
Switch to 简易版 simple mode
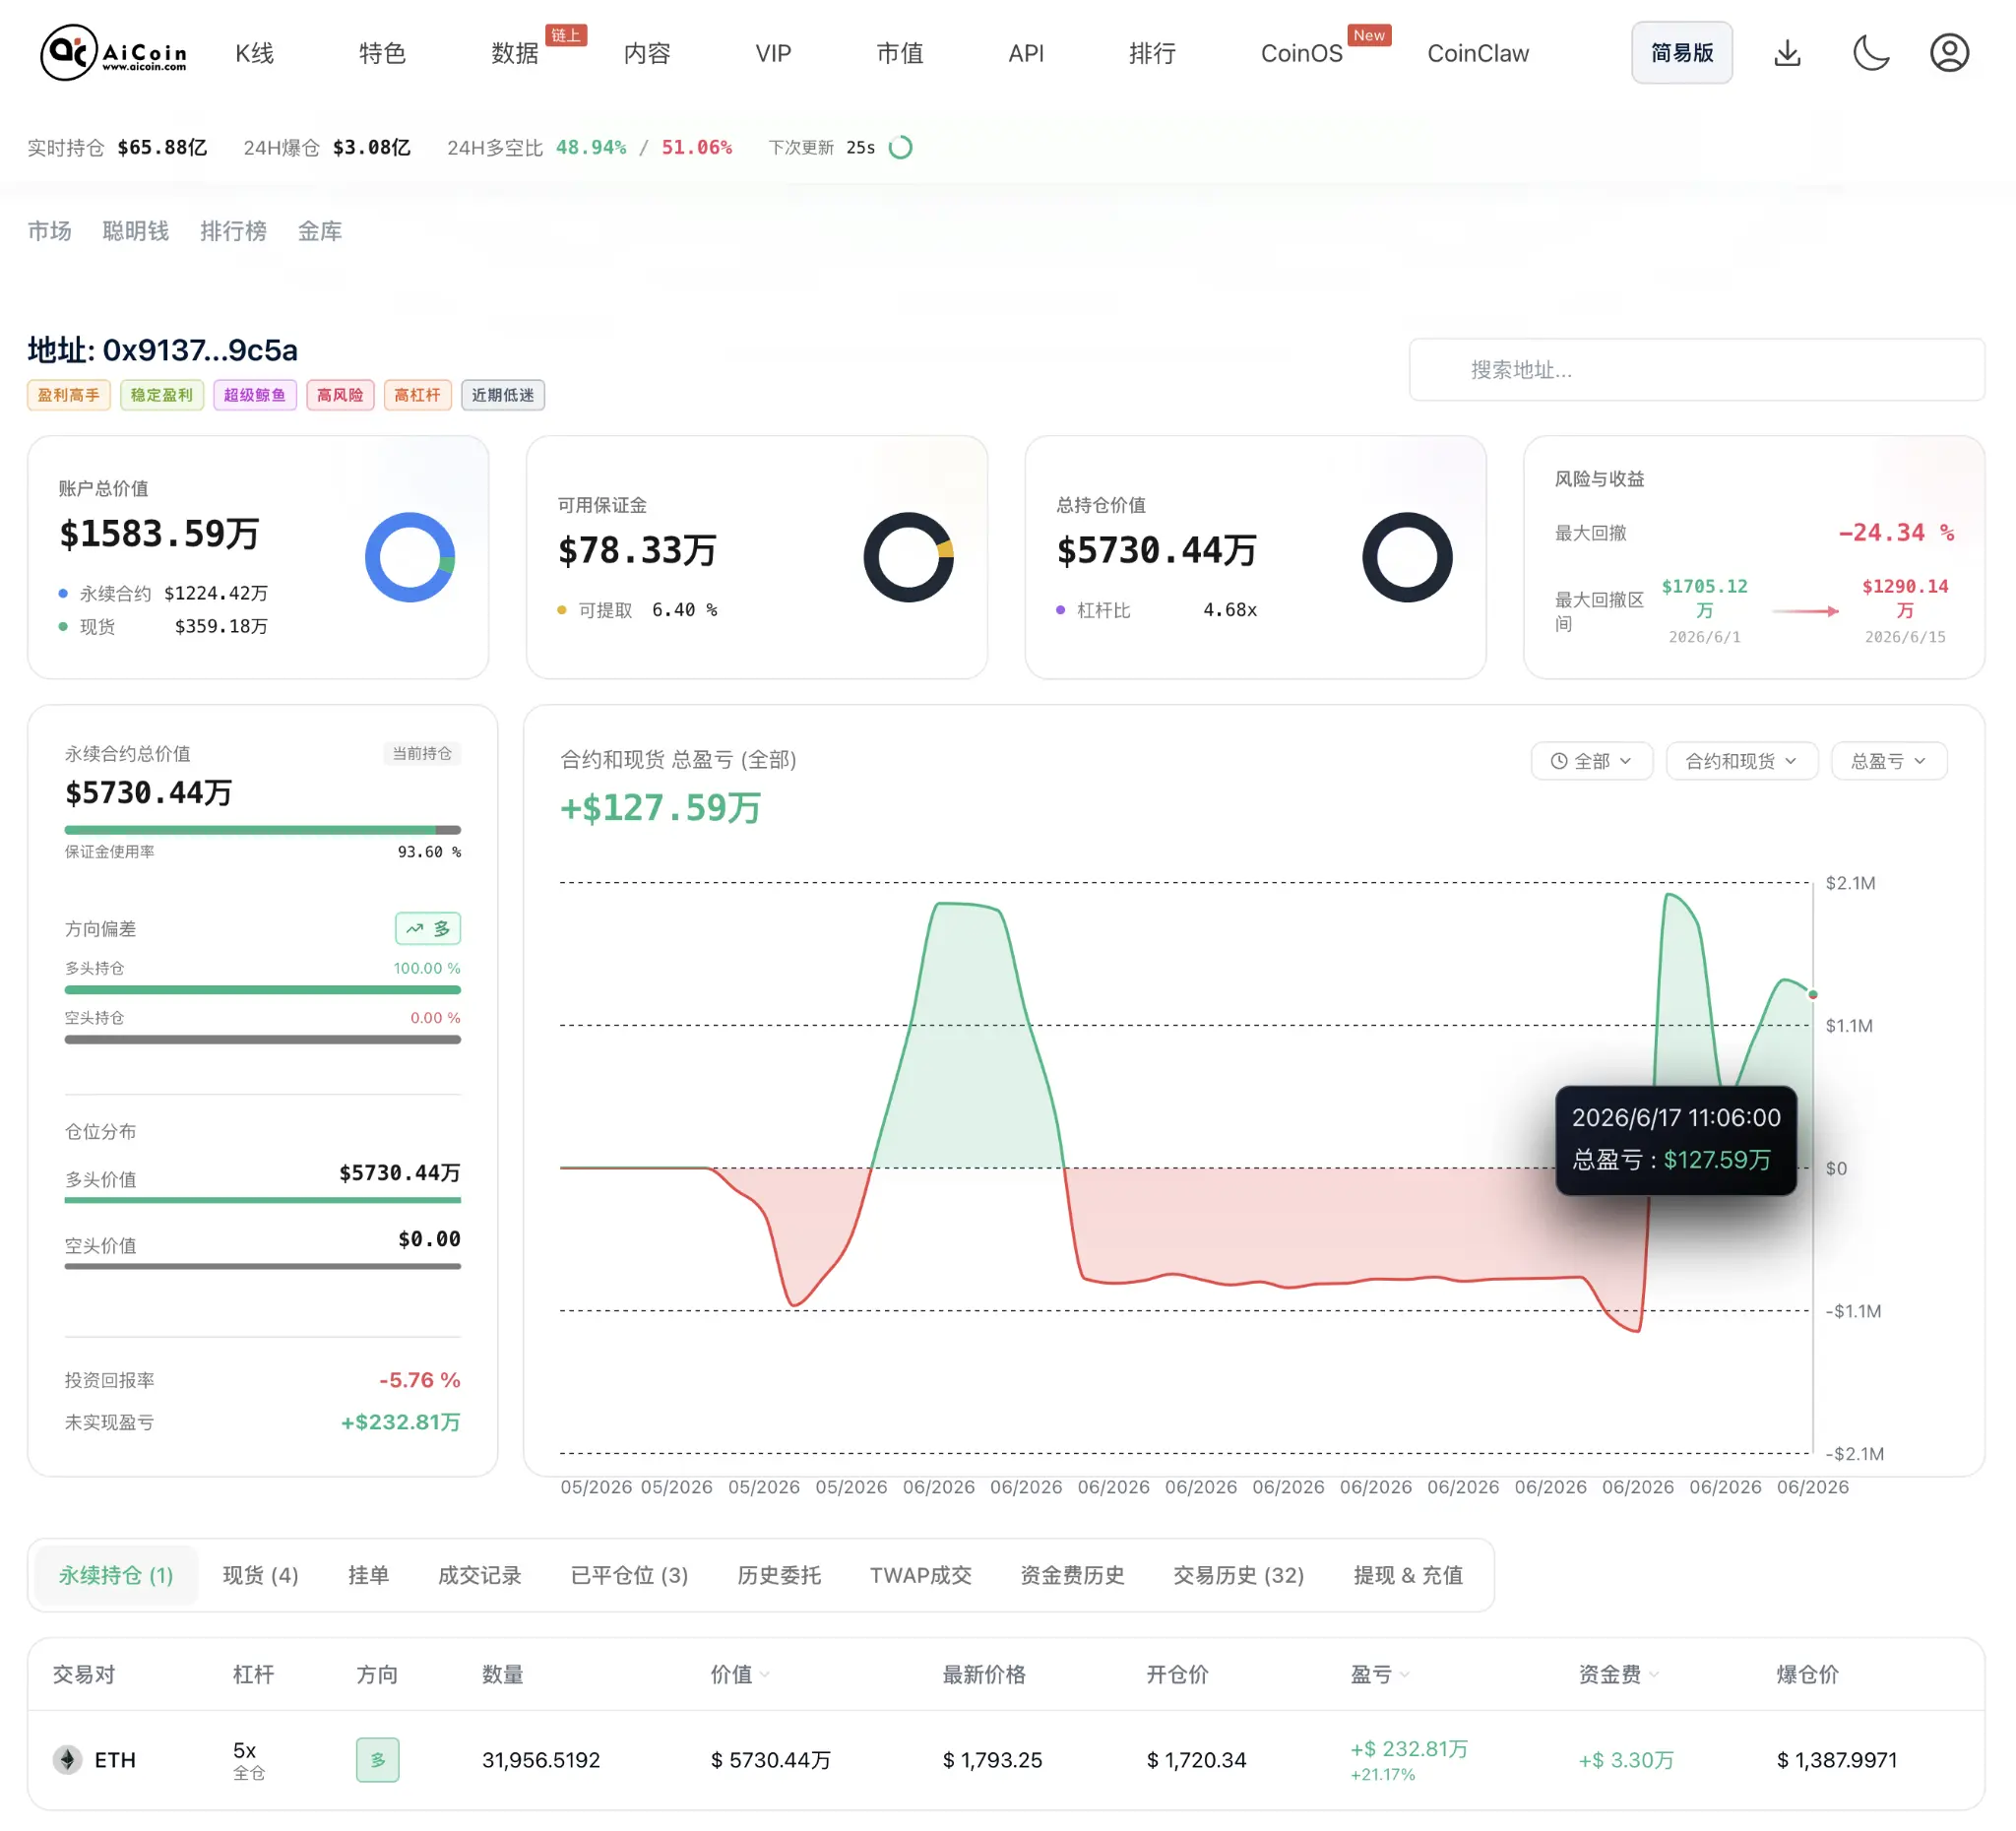1682,53
